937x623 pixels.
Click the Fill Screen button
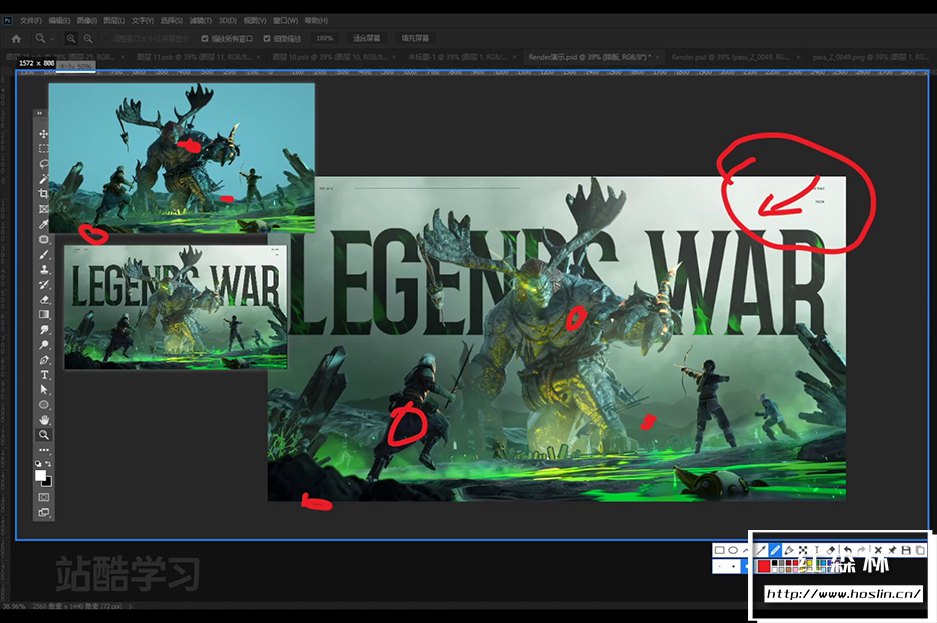(x=415, y=38)
